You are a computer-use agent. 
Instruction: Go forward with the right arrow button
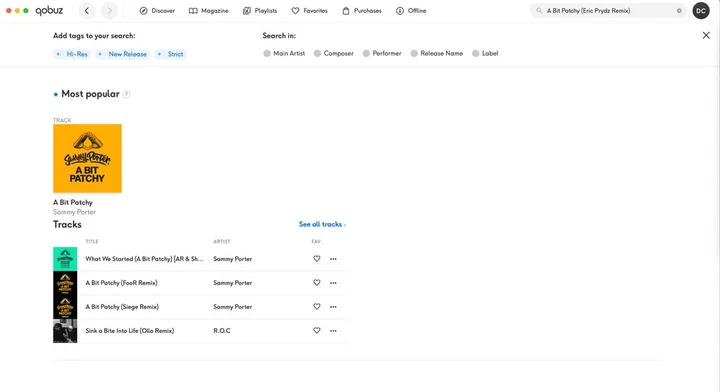pyautogui.click(x=109, y=11)
